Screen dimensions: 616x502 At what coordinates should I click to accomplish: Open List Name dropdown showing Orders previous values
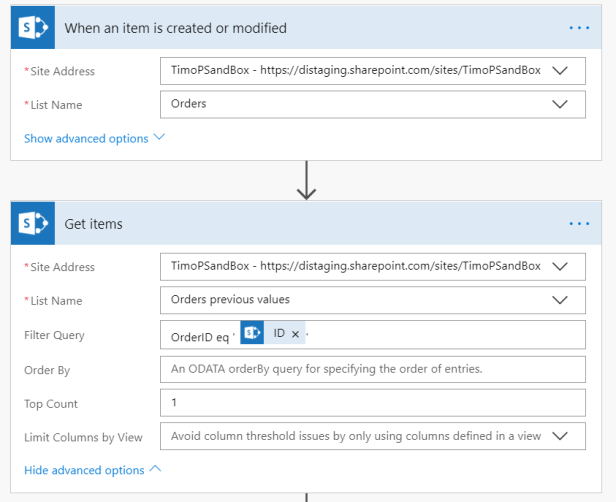[560, 301]
